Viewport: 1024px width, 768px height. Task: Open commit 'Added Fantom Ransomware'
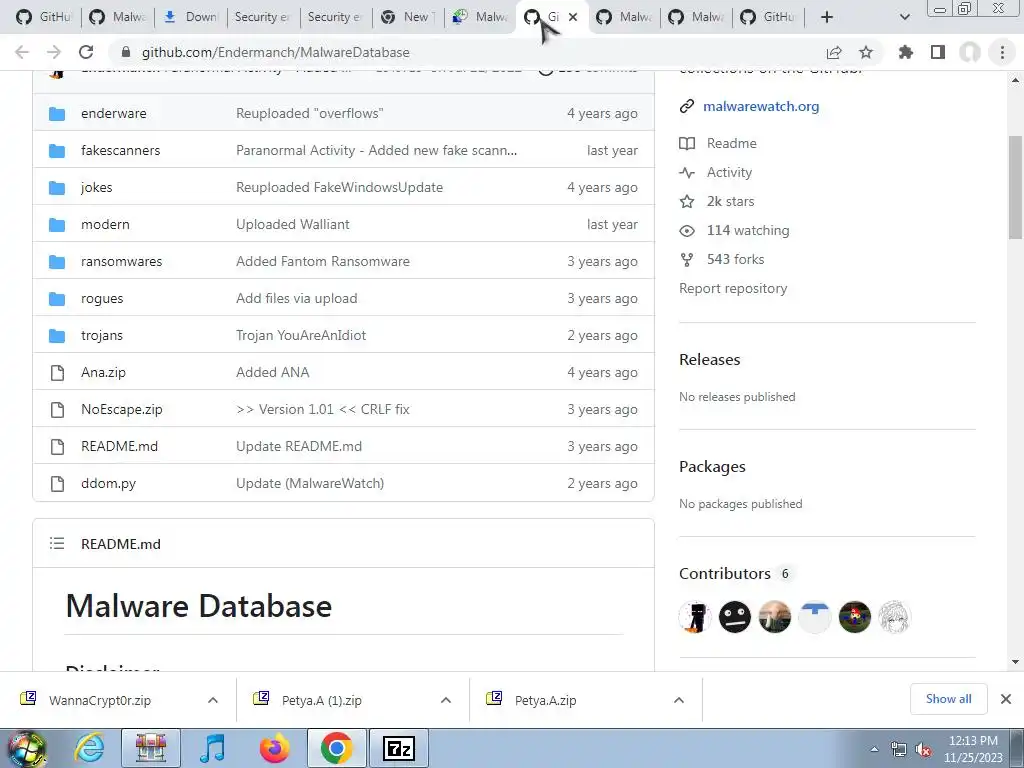[323, 261]
